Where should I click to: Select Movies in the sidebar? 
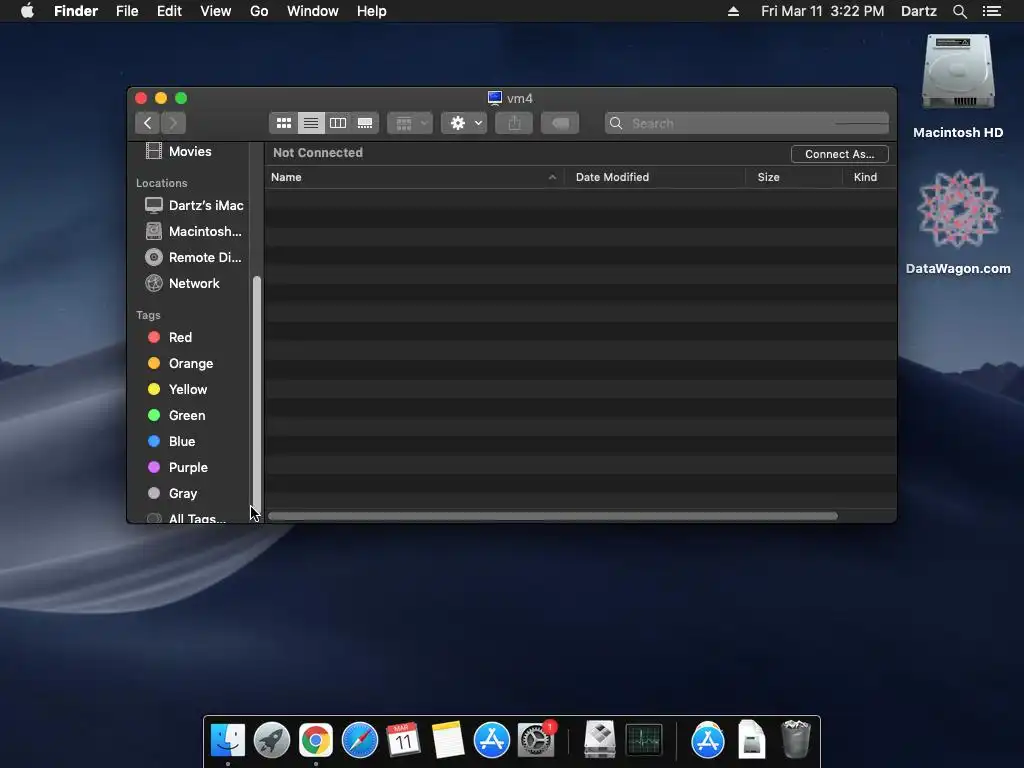[189, 152]
